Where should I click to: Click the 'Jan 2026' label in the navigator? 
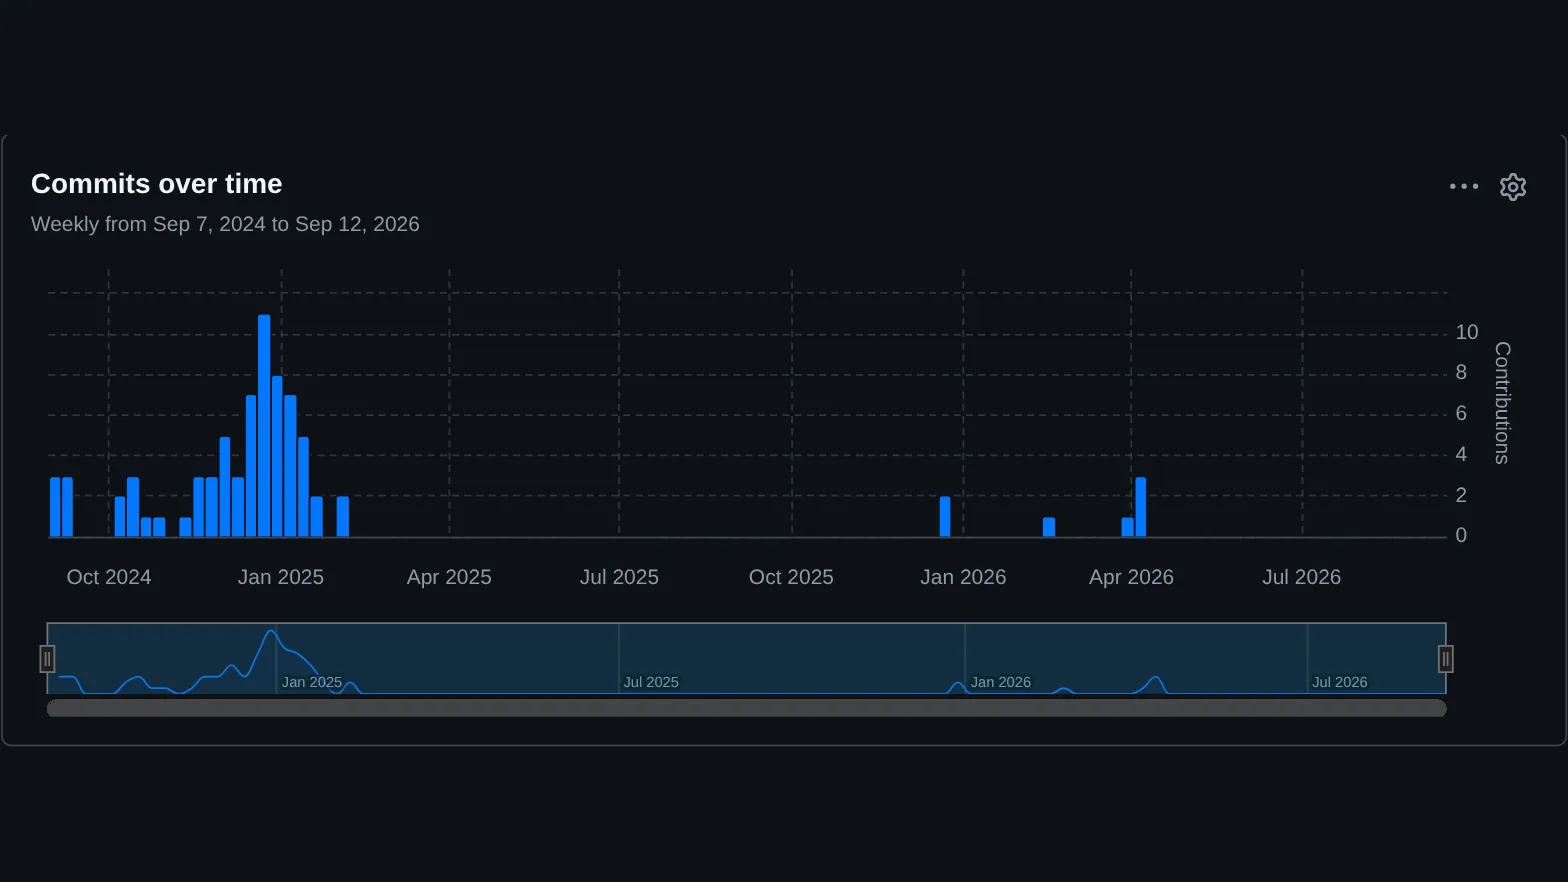click(x=1001, y=682)
